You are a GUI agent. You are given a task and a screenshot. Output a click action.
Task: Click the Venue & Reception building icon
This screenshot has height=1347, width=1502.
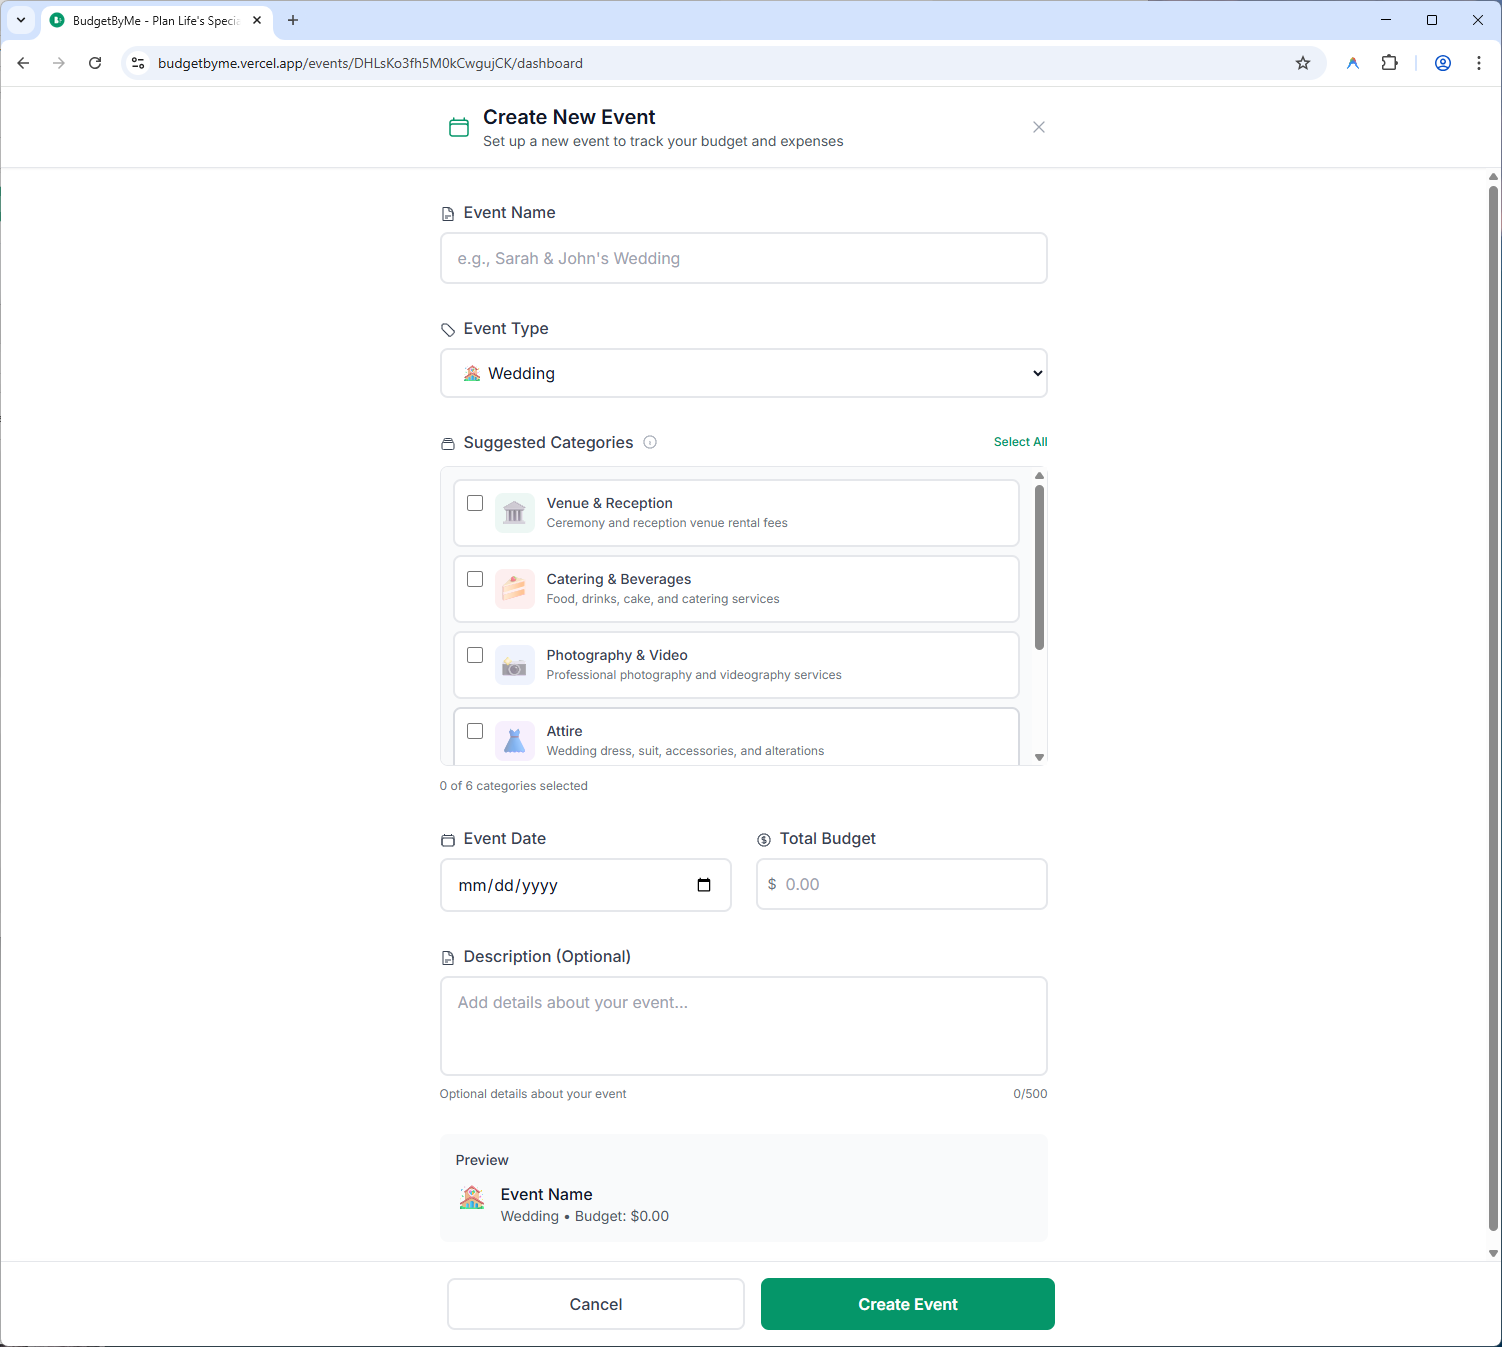tap(514, 513)
